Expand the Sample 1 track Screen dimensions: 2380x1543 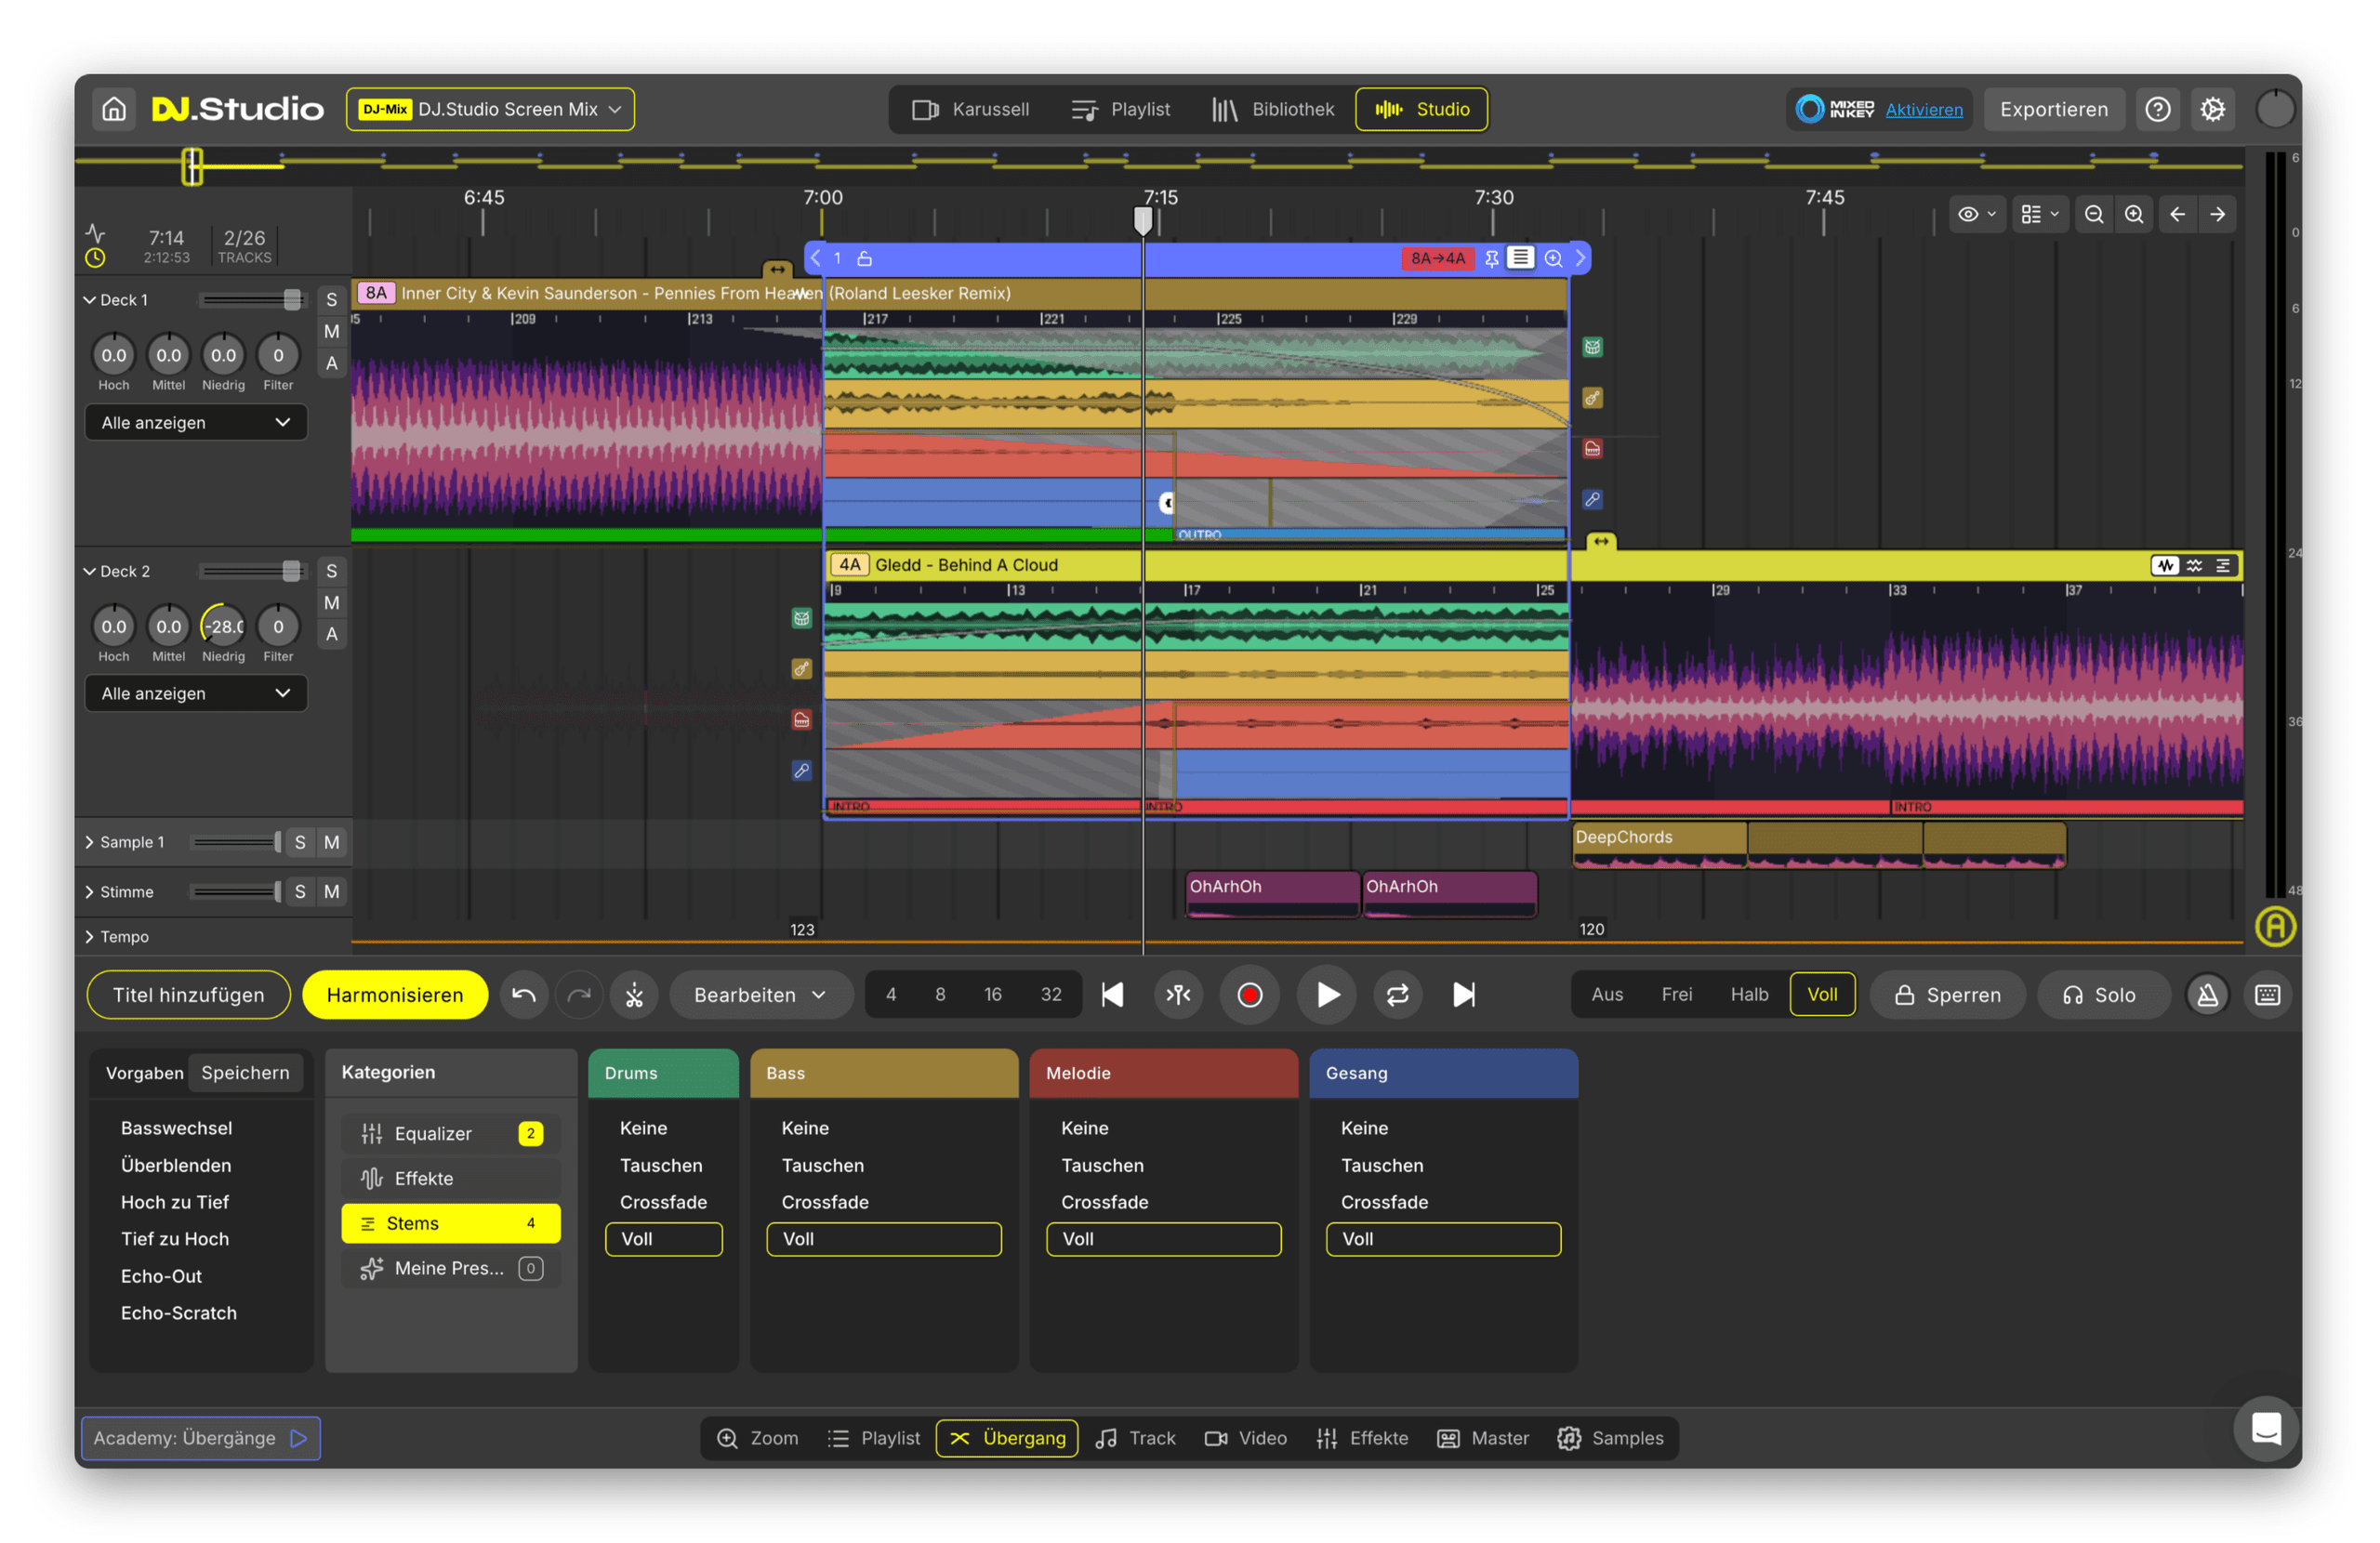point(90,842)
